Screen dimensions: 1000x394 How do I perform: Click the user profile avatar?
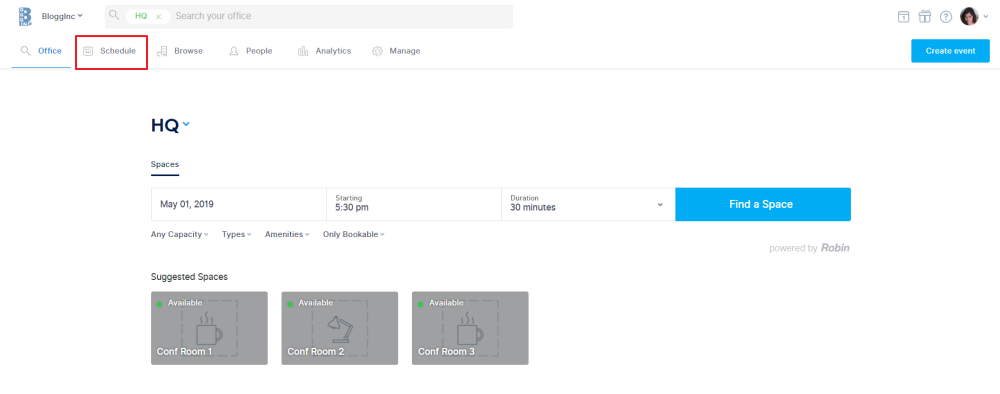(x=969, y=16)
